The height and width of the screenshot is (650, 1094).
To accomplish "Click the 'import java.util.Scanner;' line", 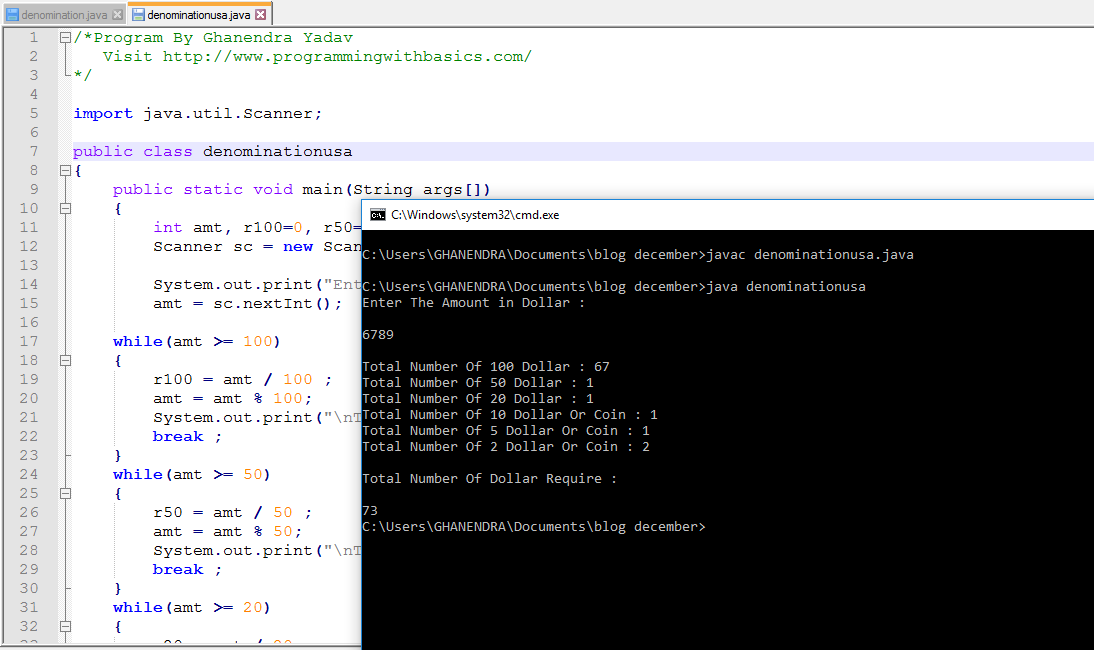I will pyautogui.click(x=197, y=114).
